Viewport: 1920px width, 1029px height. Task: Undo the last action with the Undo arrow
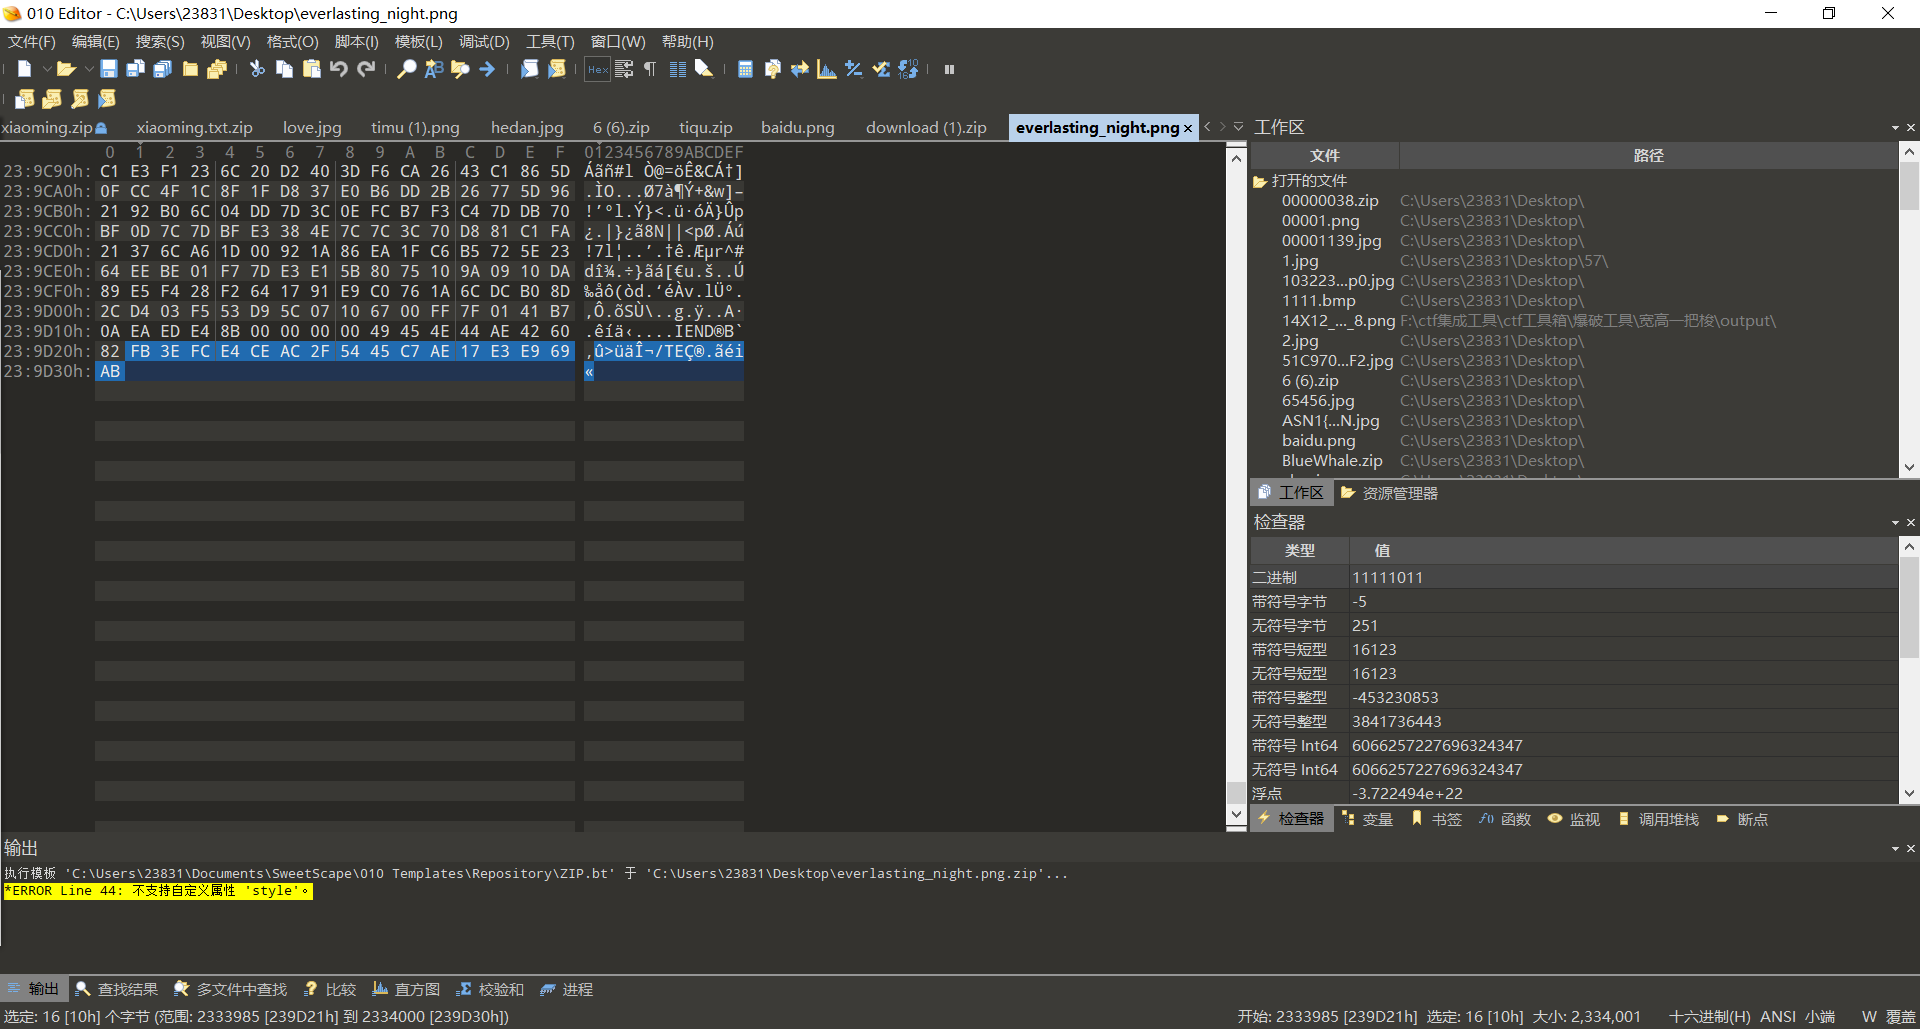point(339,69)
